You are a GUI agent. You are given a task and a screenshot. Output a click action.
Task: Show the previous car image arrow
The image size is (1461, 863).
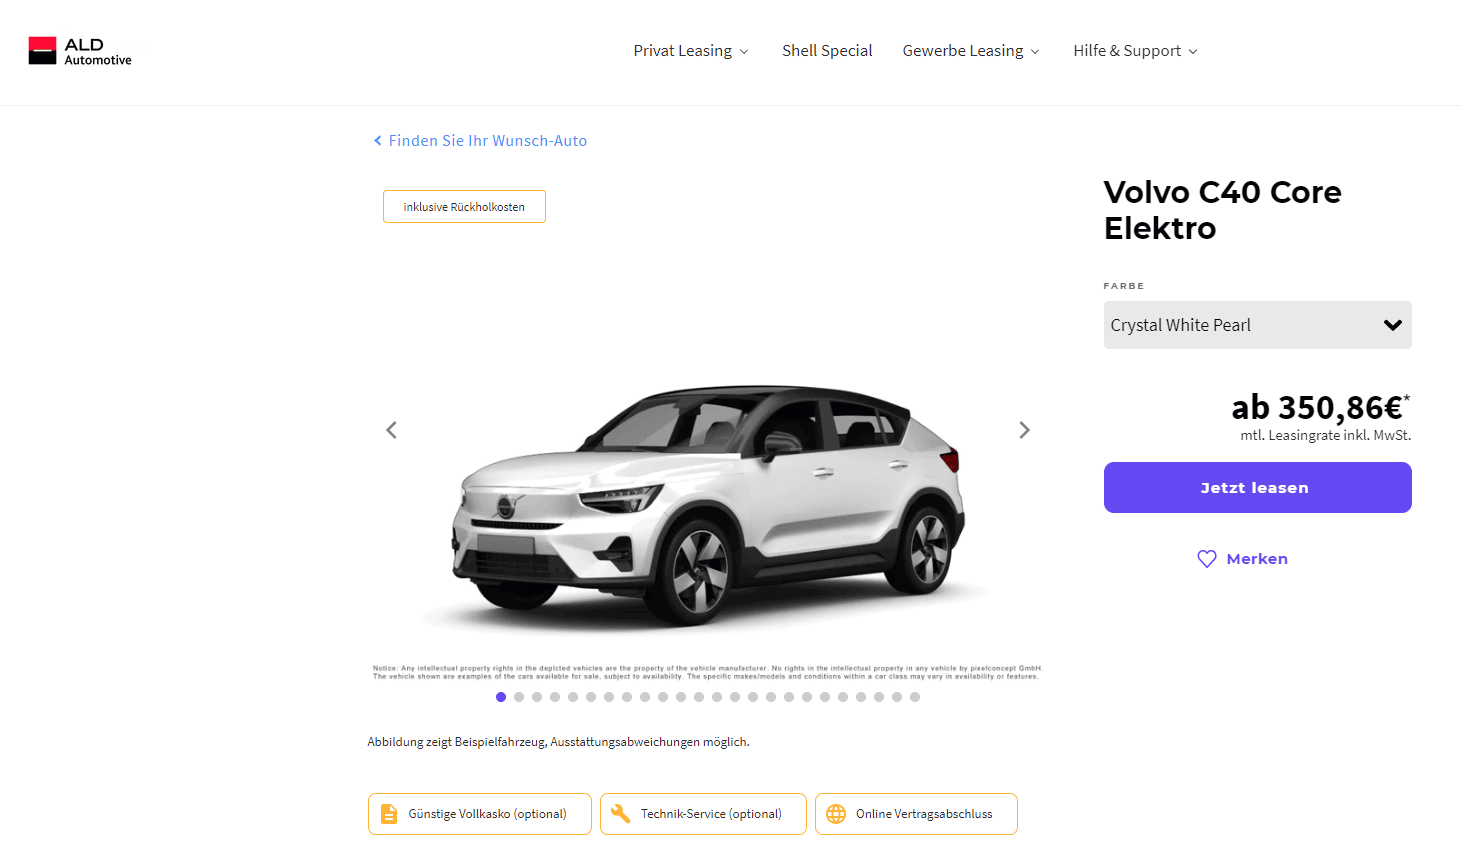pos(391,430)
